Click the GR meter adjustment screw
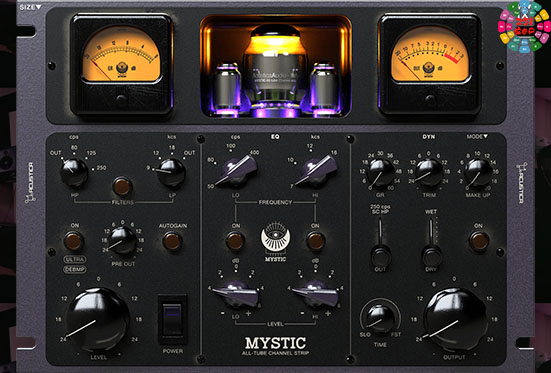 [121, 98]
